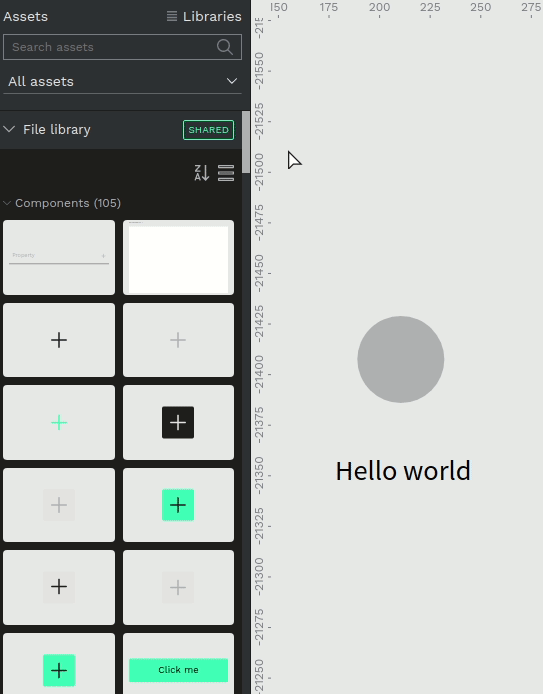Select the light green plus icon component
The image size is (543, 694).
pyautogui.click(x=59, y=423)
